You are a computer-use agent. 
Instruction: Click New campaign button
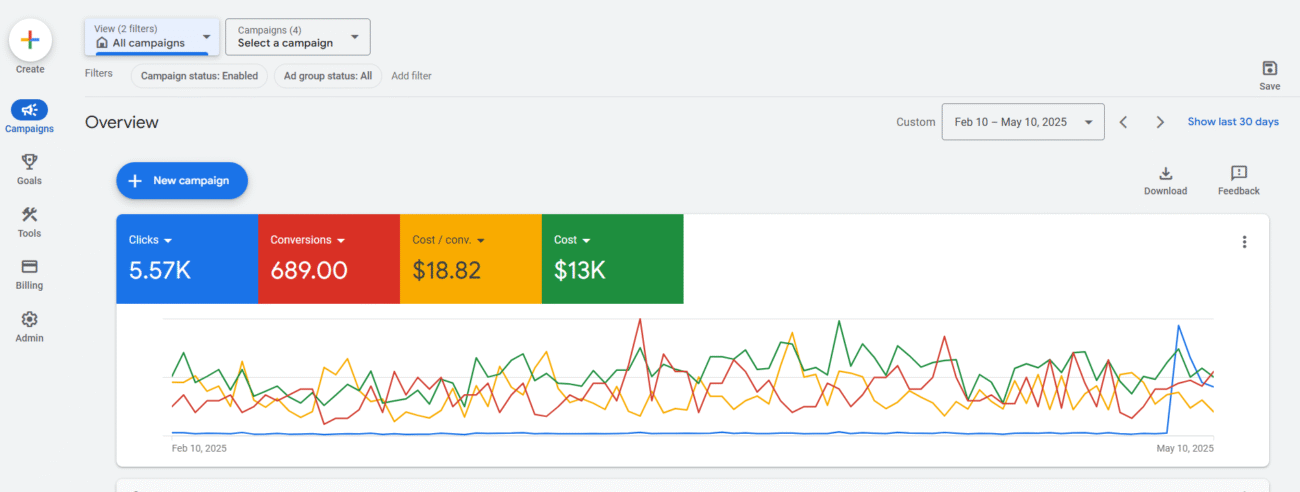[x=182, y=181]
